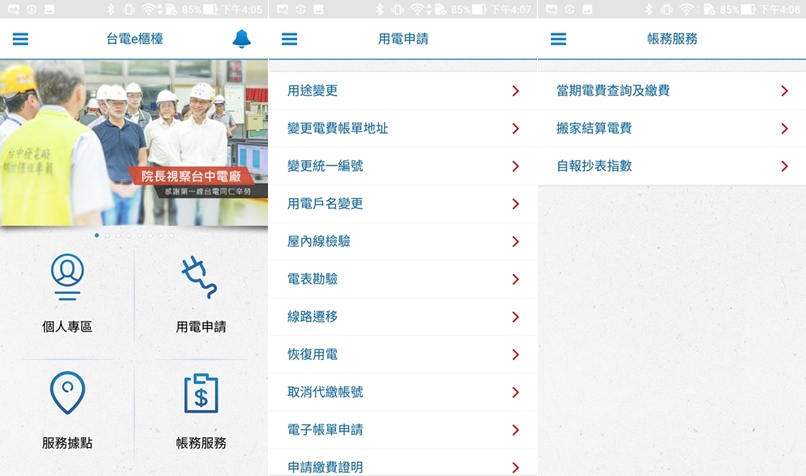806x476 pixels.
Task: Tap the 院長視察台中電廠 banner image
Action: point(134,143)
